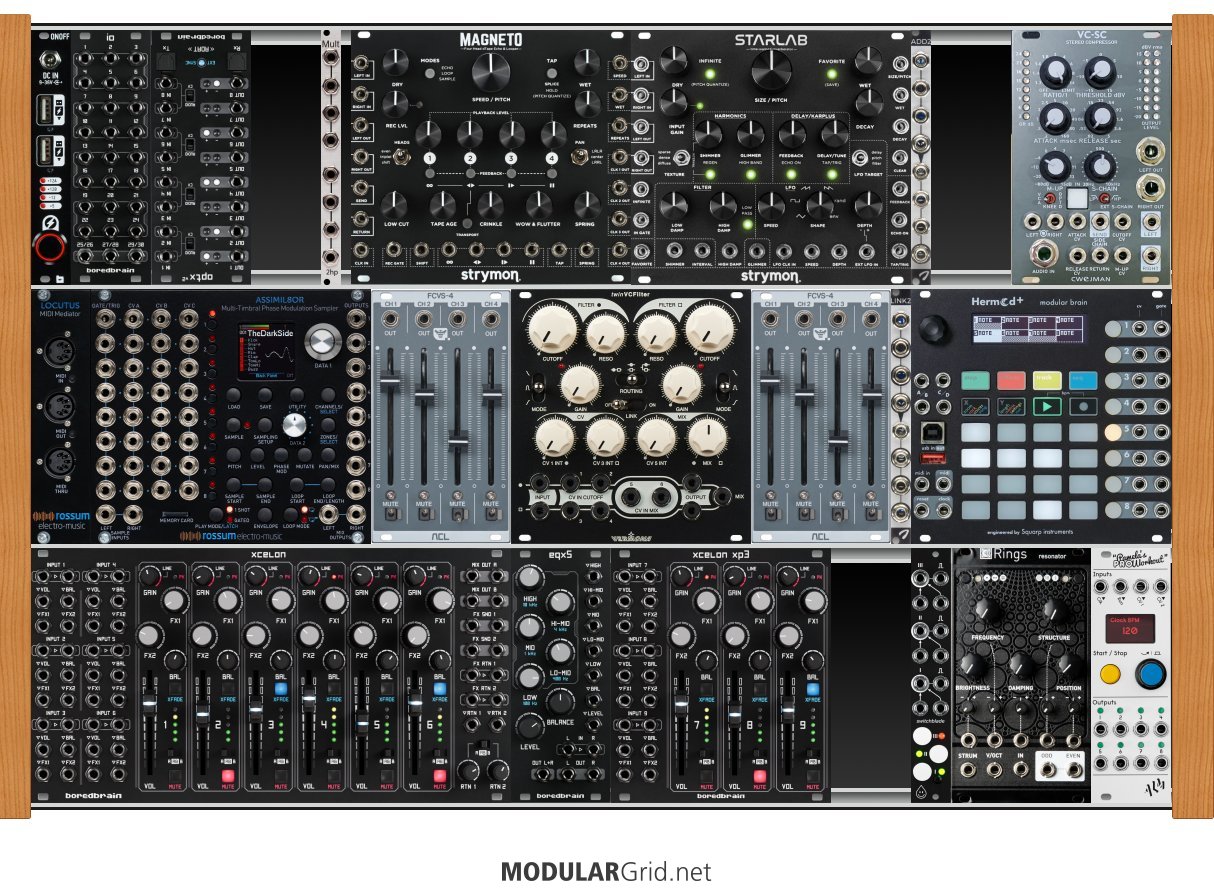Select Hermod+ track 5 button
Screen dimensions: 1214x893
tap(1112, 433)
